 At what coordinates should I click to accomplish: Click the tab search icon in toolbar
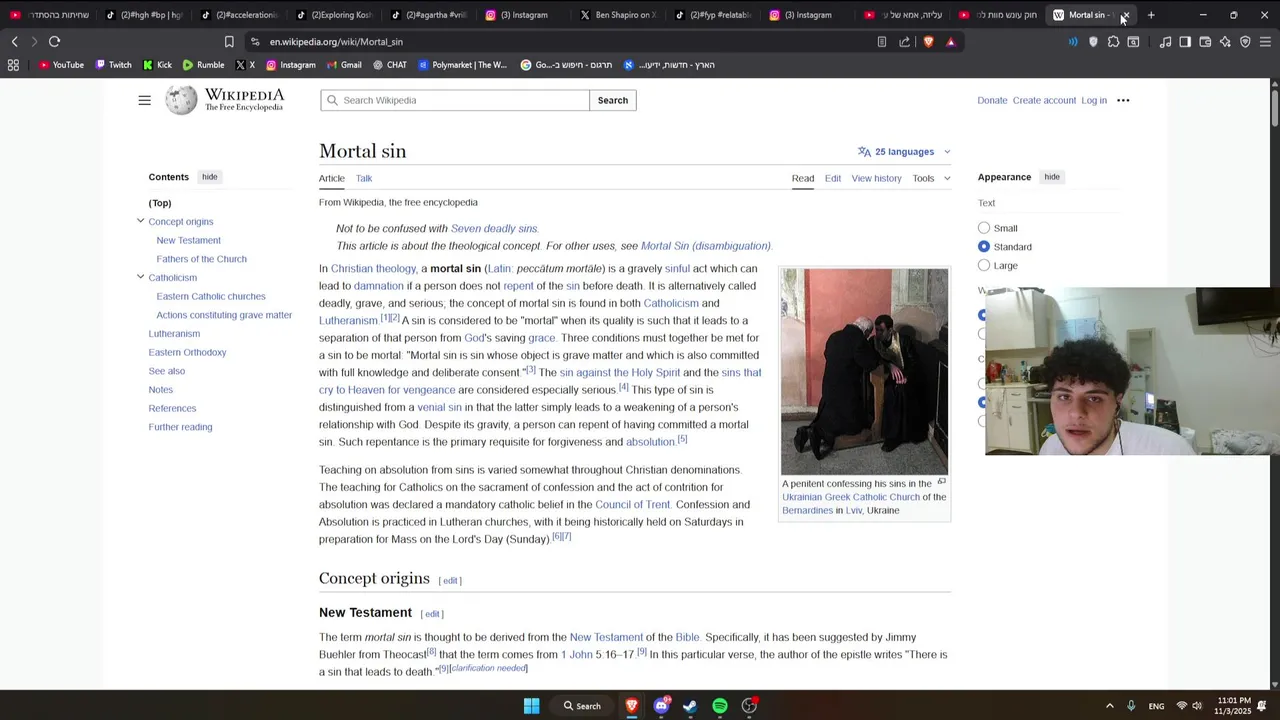click(x=1133, y=42)
